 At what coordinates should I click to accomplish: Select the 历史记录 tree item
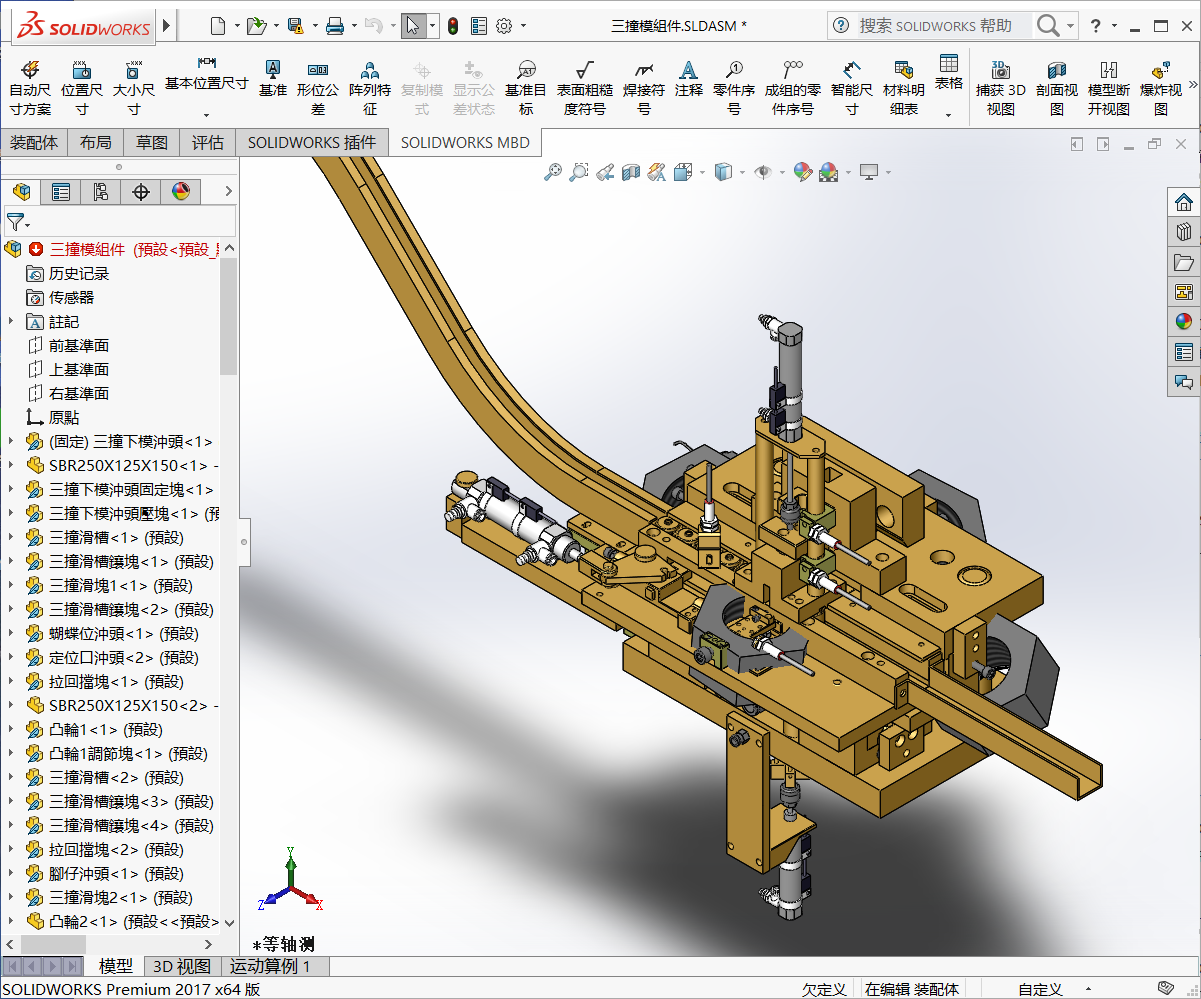79,273
